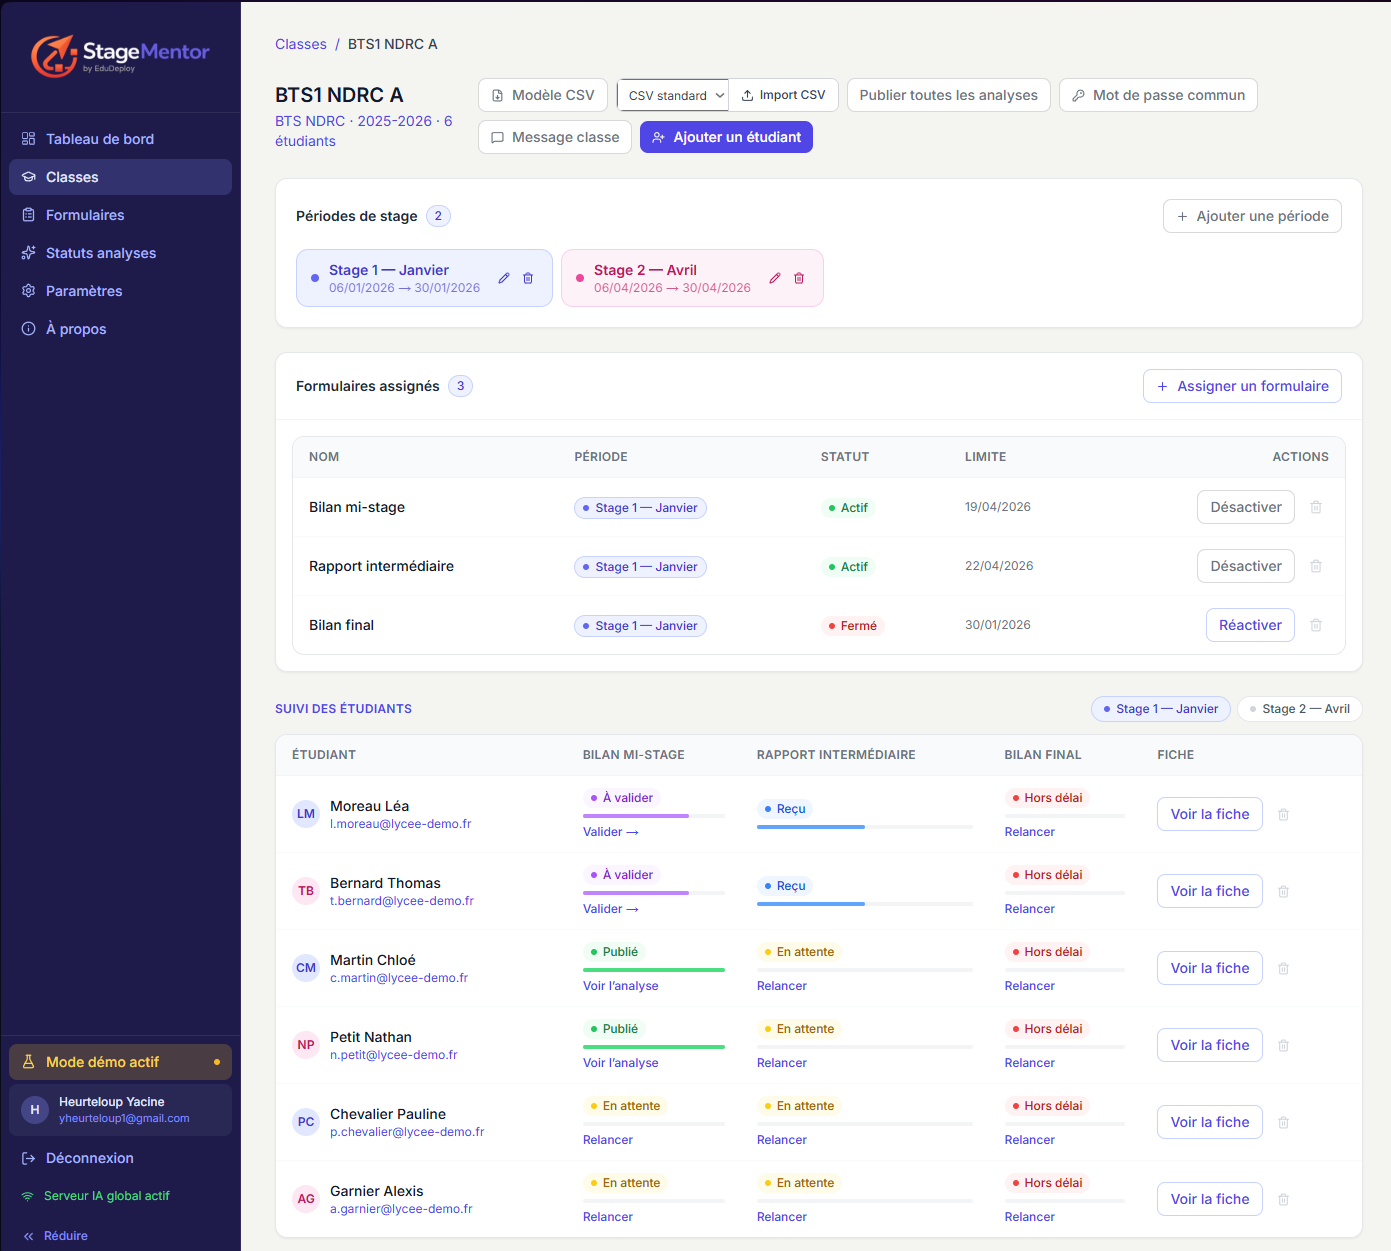Click the pencil icon for Stage 2 — Avril
This screenshot has height=1251, width=1391.
775,278
